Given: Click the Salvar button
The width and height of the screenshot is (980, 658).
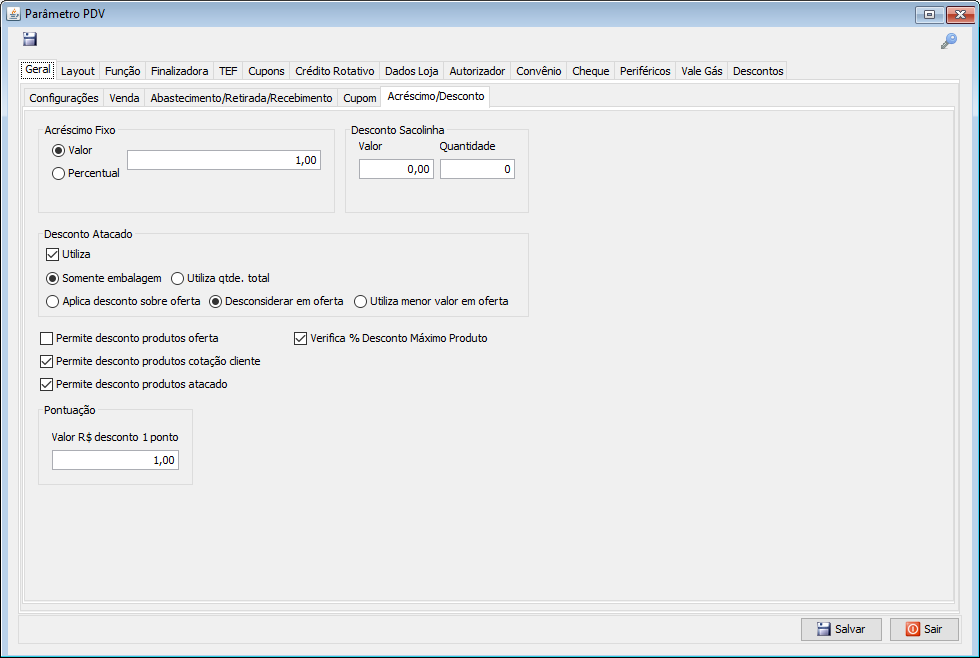Looking at the screenshot, I should coord(840,629).
